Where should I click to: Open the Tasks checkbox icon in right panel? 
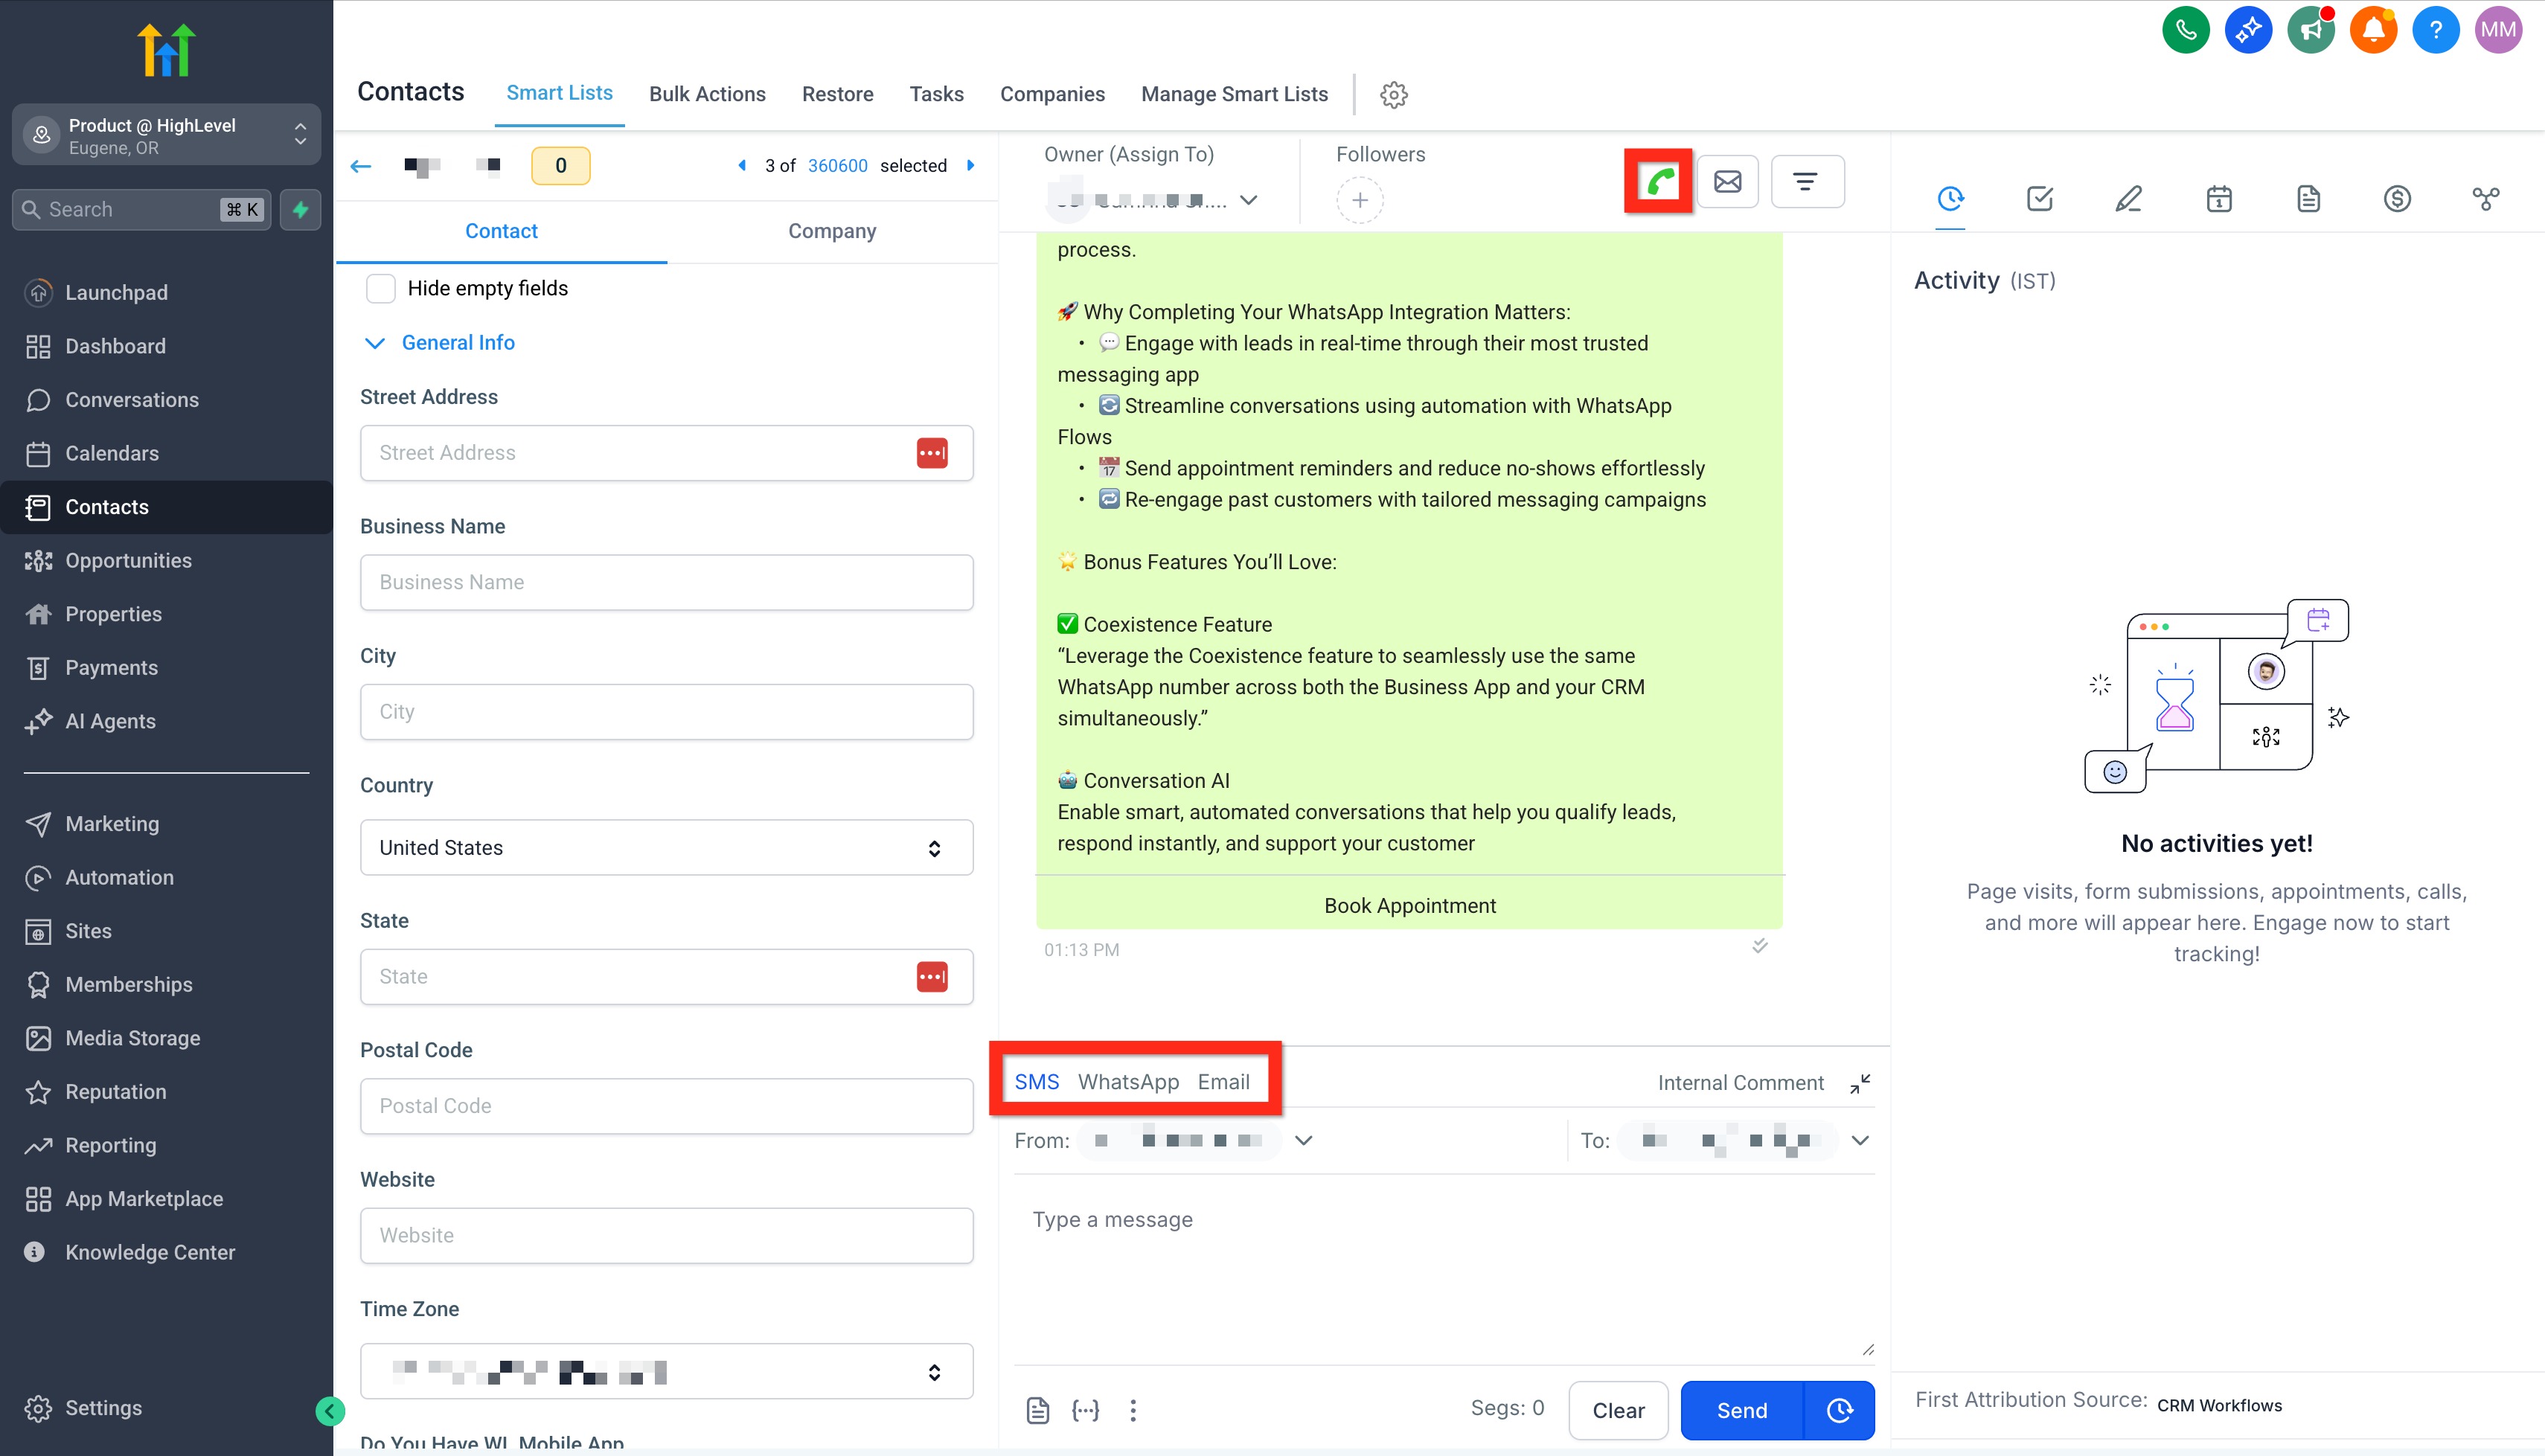pyautogui.click(x=2040, y=198)
